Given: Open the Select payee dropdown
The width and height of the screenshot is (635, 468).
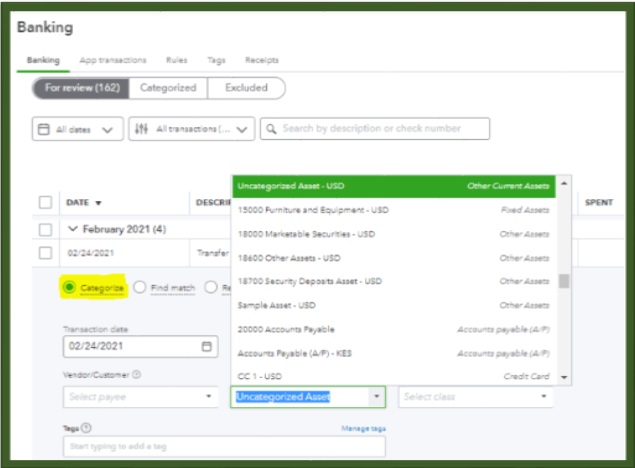Looking at the screenshot, I should pos(141,397).
